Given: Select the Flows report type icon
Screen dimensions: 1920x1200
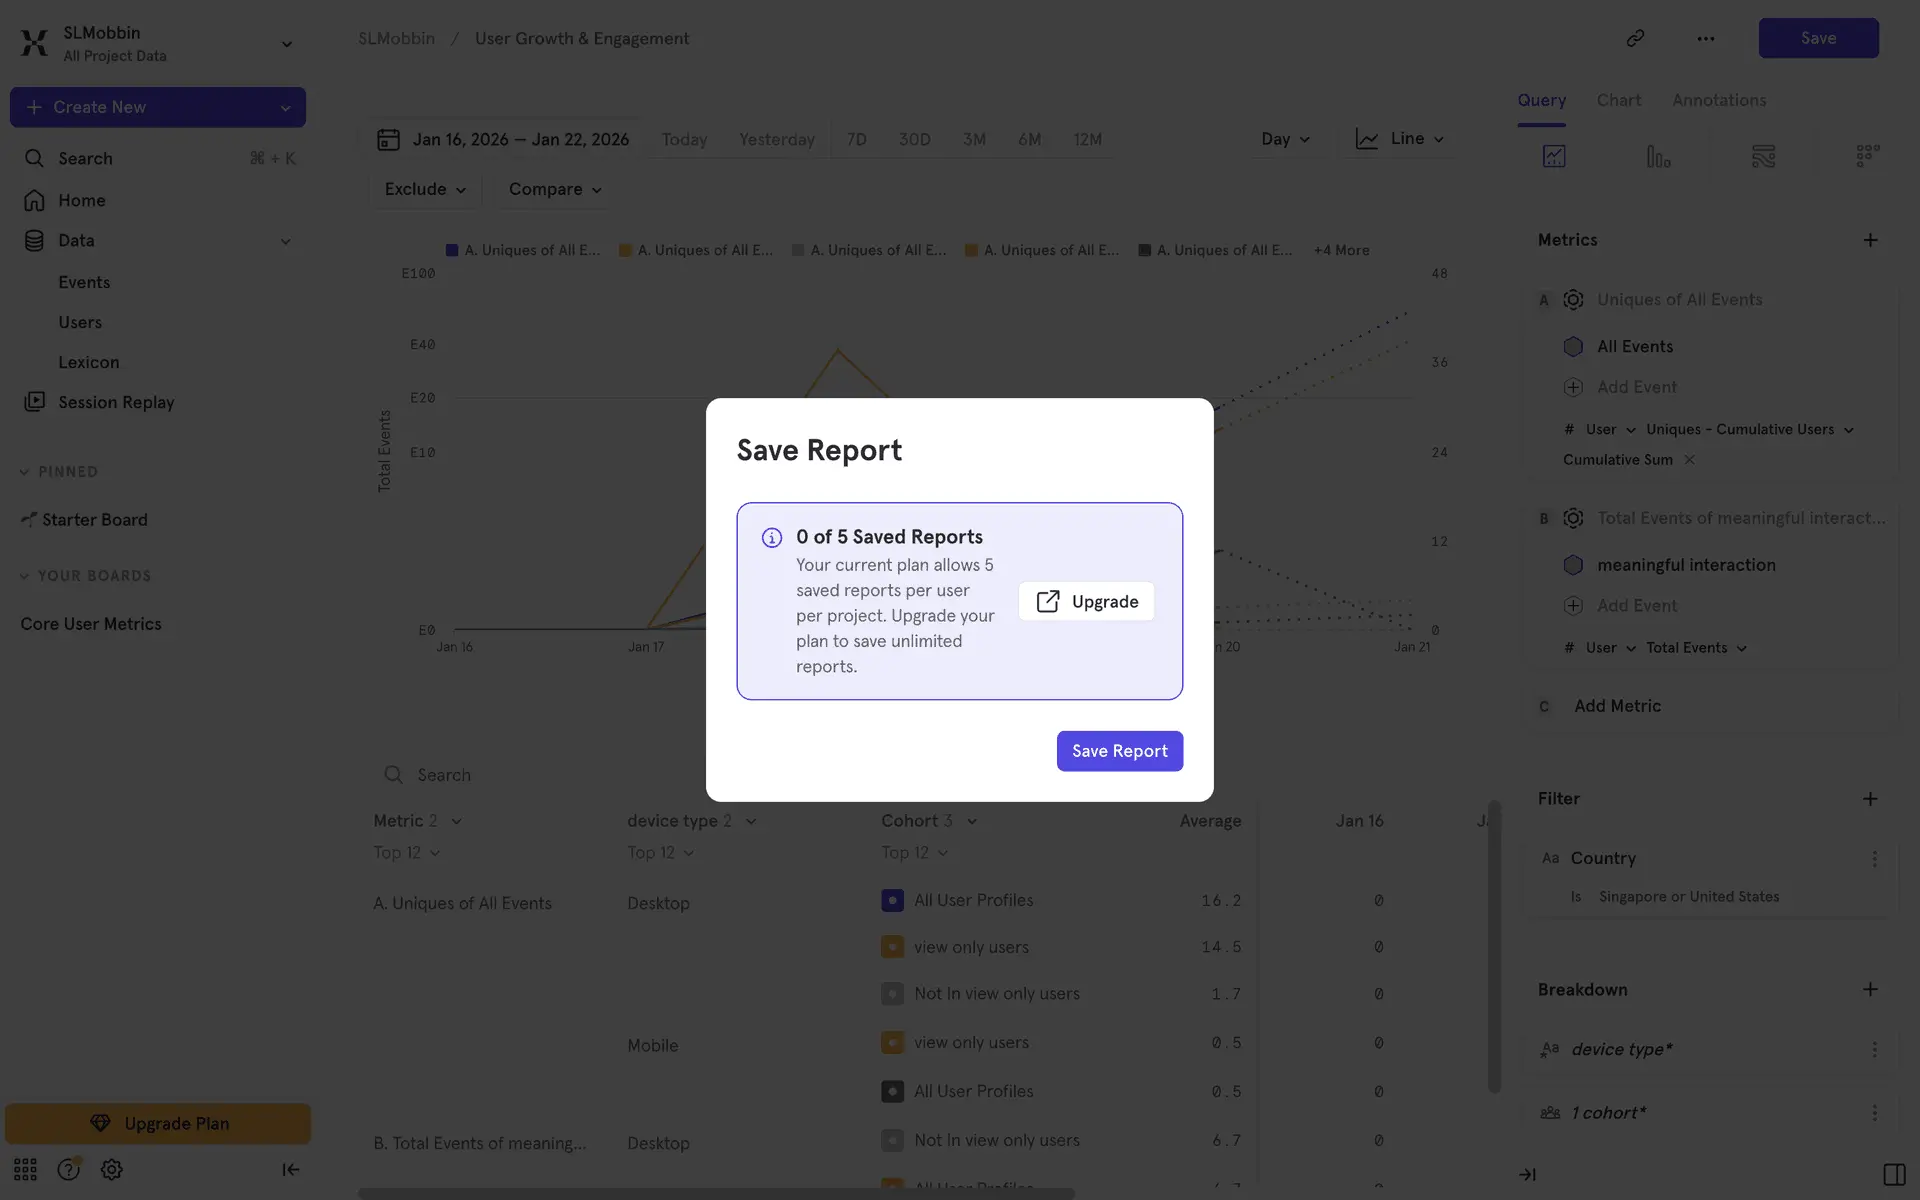Looking at the screenshot, I should (1763, 156).
